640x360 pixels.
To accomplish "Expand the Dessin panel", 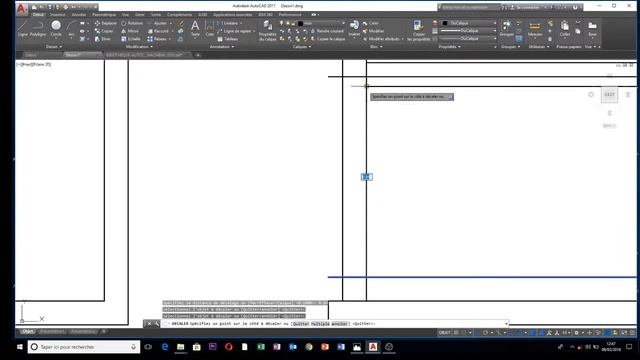I will pyautogui.click(x=54, y=47).
